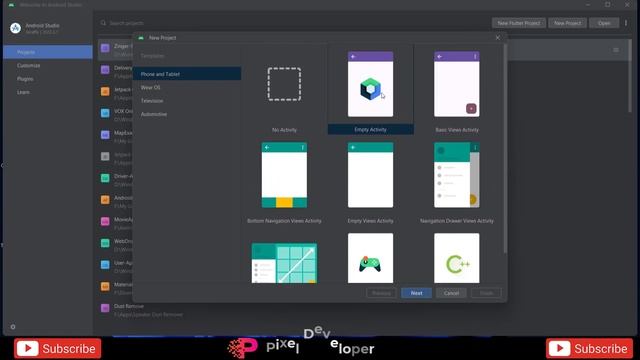Click the Next button
The width and height of the screenshot is (640, 360).
coord(416,293)
